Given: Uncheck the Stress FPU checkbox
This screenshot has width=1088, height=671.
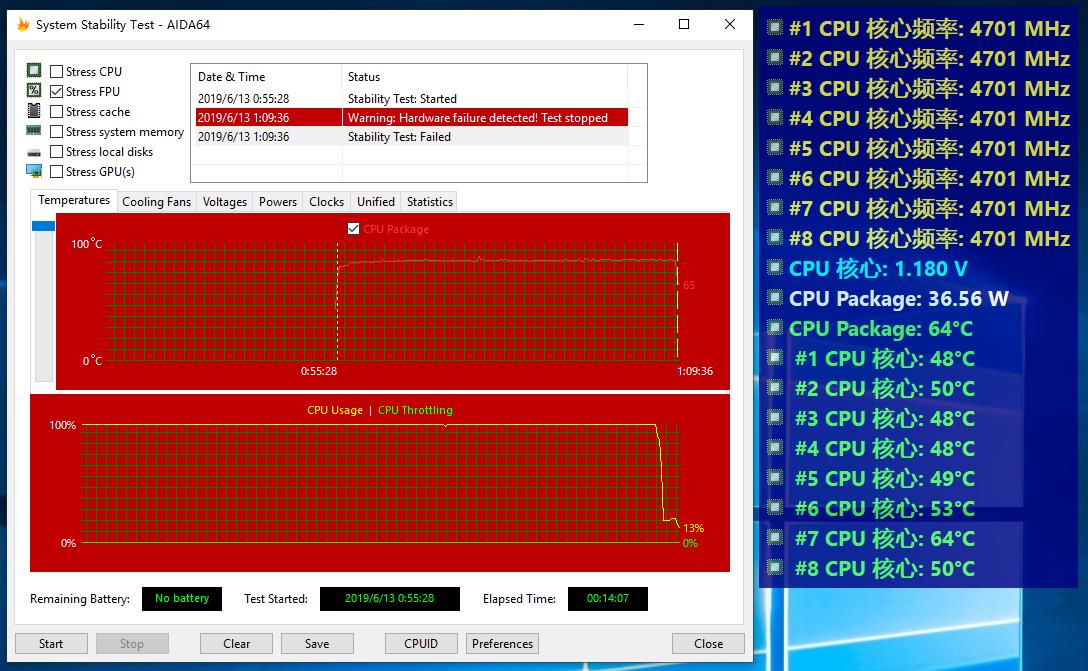Looking at the screenshot, I should point(57,91).
